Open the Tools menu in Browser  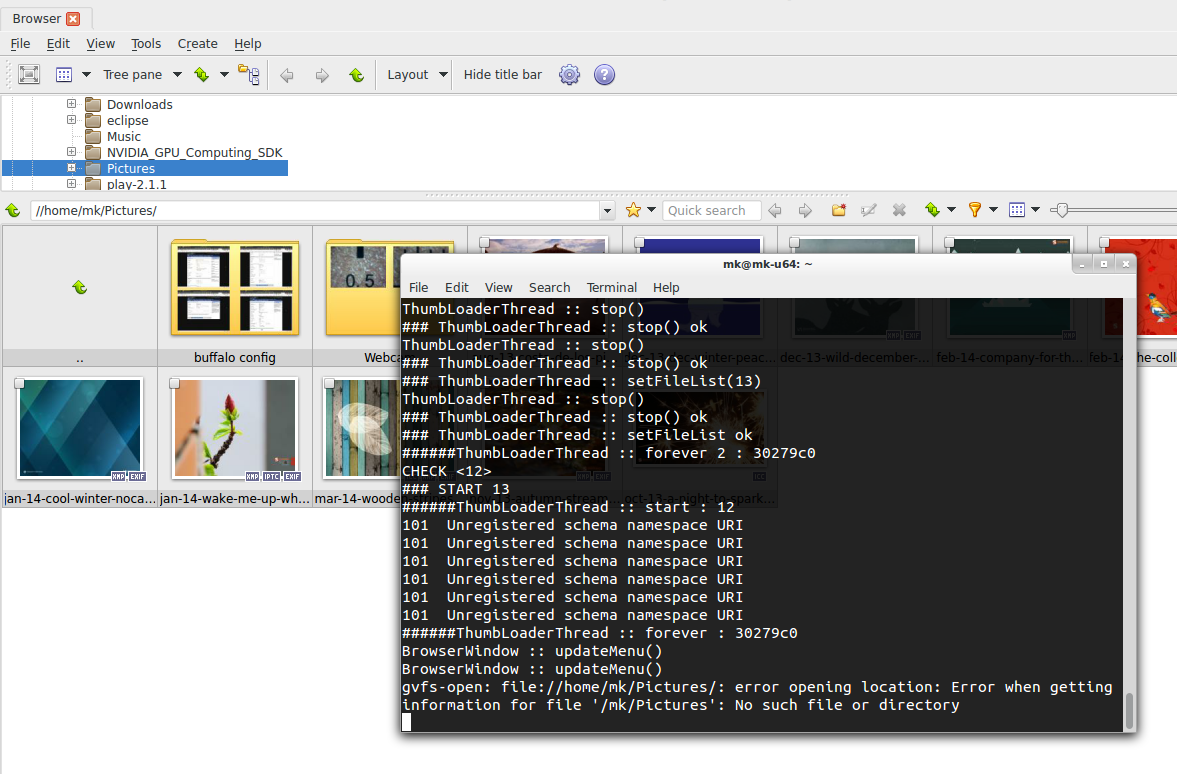point(146,44)
